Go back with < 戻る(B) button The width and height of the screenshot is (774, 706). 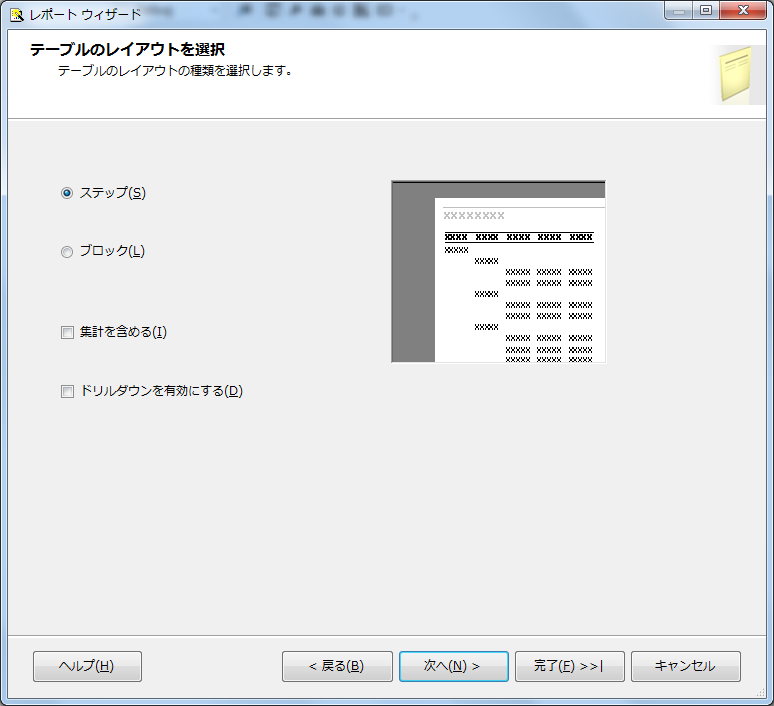[x=337, y=666]
